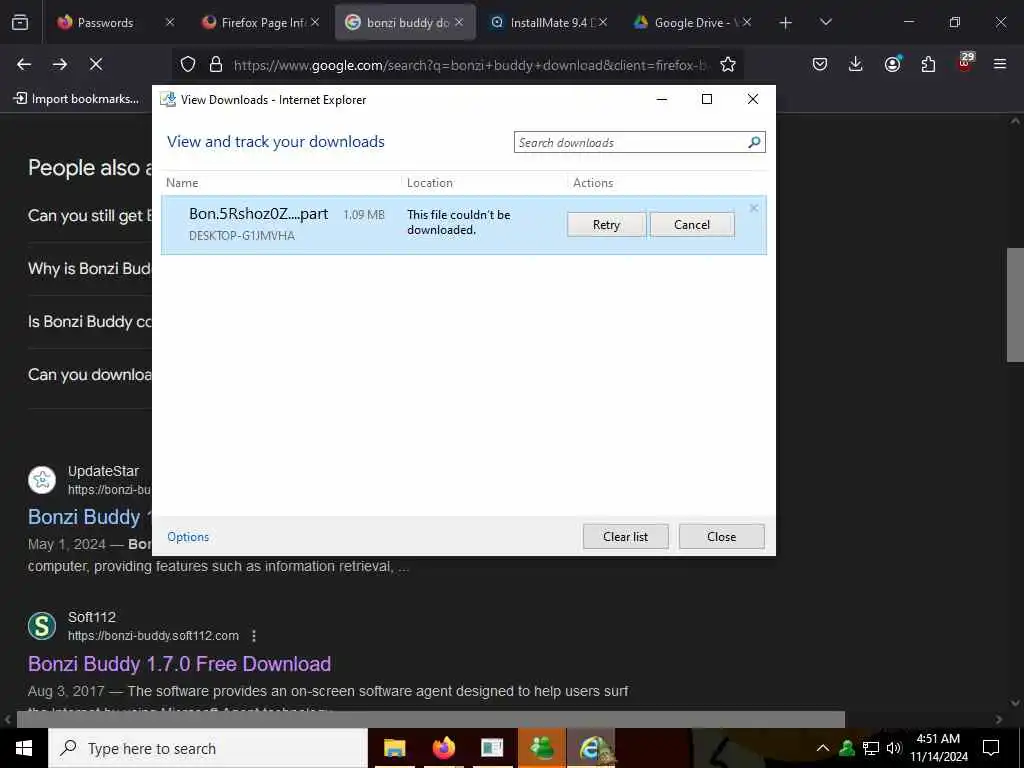Click the Location column header
This screenshot has height=768, width=1024.
pyautogui.click(x=430, y=183)
